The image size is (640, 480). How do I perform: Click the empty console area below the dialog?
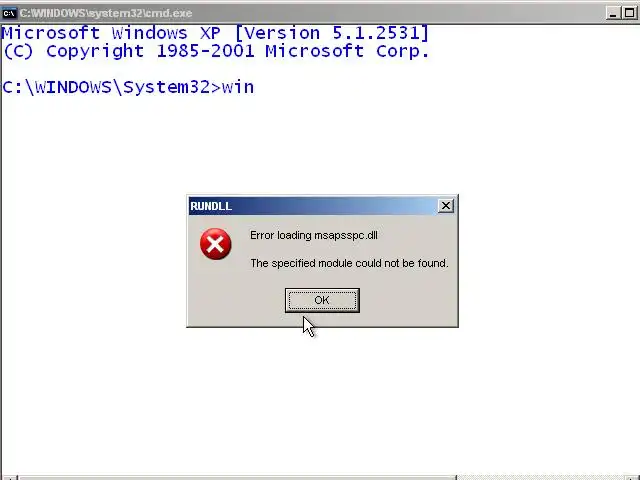coord(320,400)
